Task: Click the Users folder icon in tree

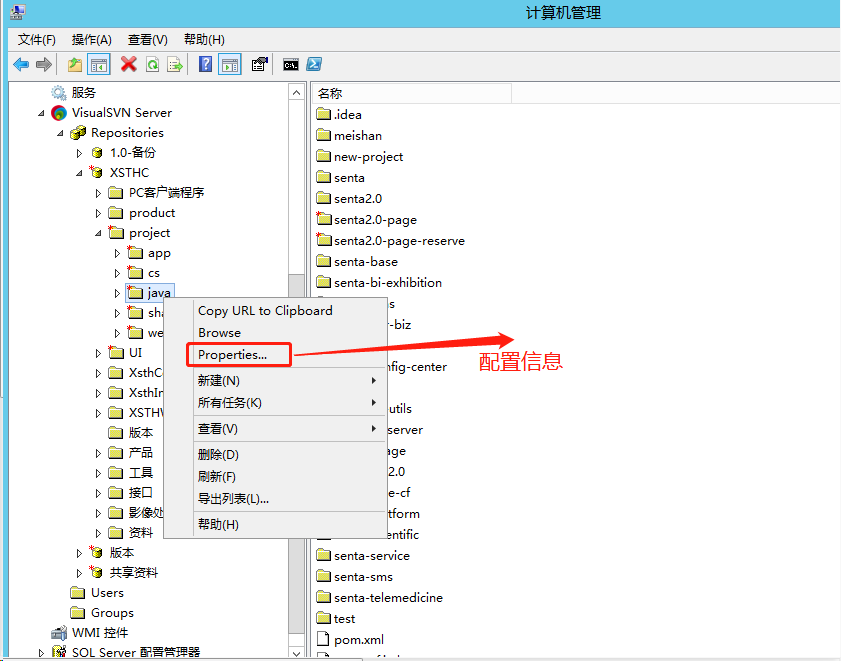Action: pyautogui.click(x=78, y=593)
